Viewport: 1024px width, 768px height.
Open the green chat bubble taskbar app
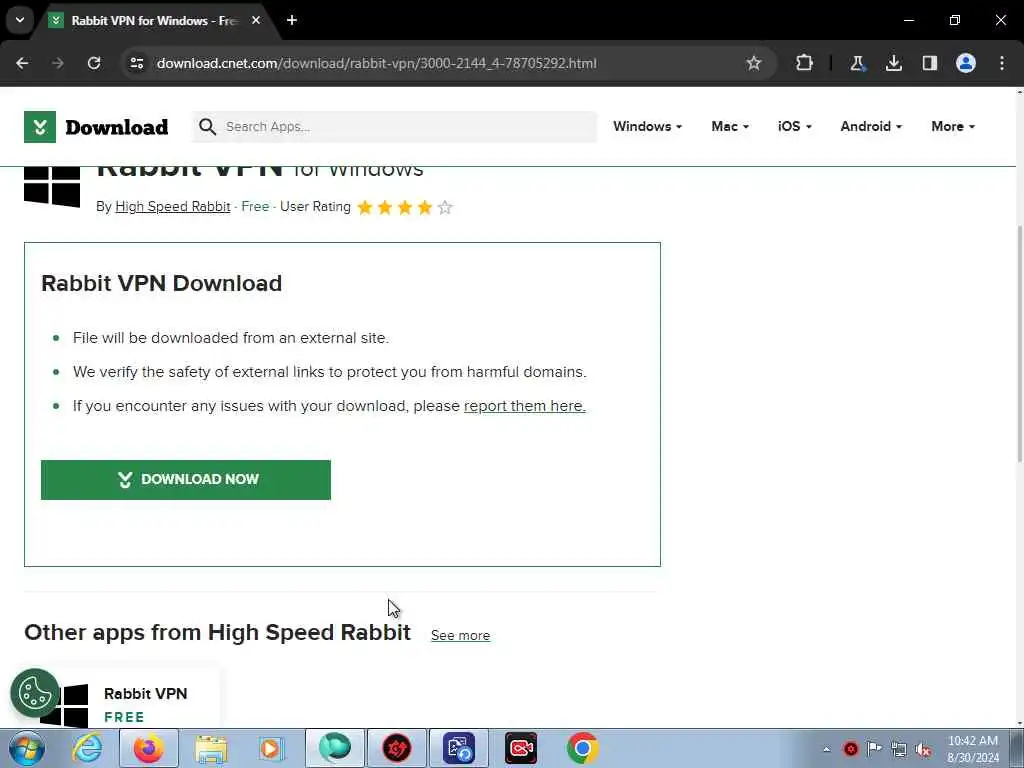[334, 748]
